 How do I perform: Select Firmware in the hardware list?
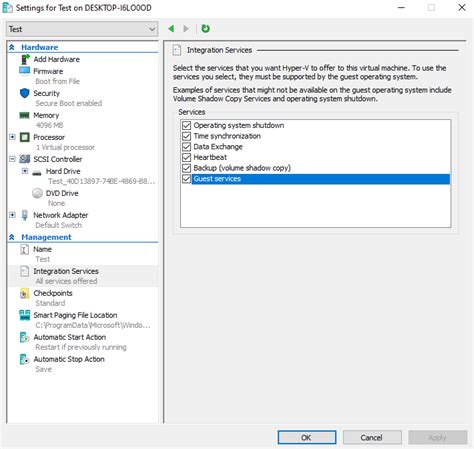coord(48,71)
